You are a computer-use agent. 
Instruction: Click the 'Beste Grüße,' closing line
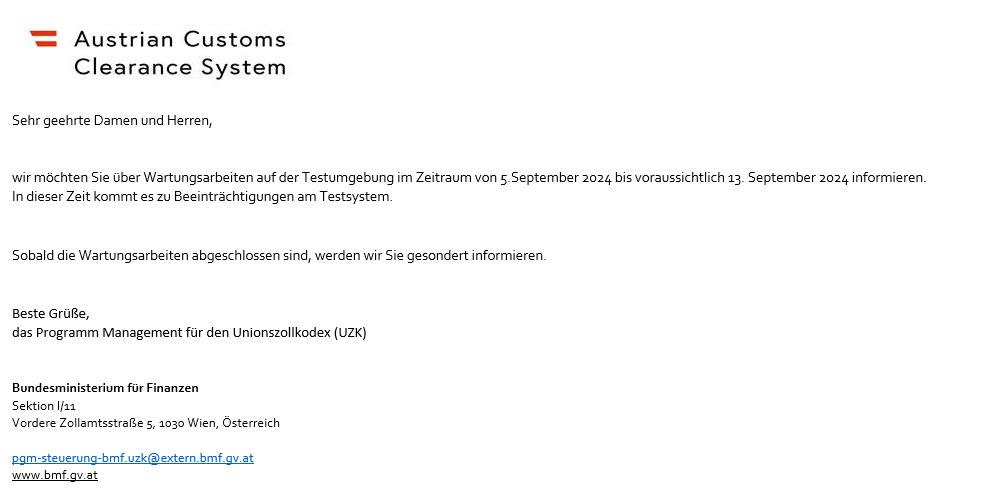point(50,314)
